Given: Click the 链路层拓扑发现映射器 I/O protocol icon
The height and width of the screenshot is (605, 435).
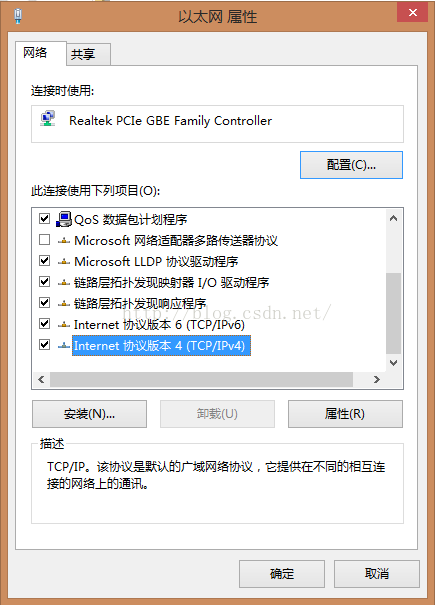Looking at the screenshot, I should (64, 283).
